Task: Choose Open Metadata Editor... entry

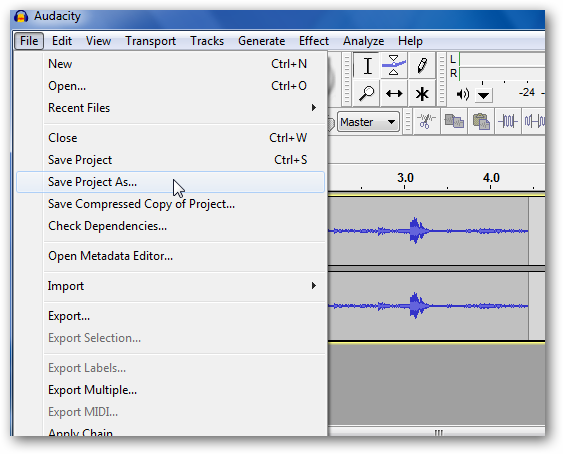Action: [x=171, y=256]
